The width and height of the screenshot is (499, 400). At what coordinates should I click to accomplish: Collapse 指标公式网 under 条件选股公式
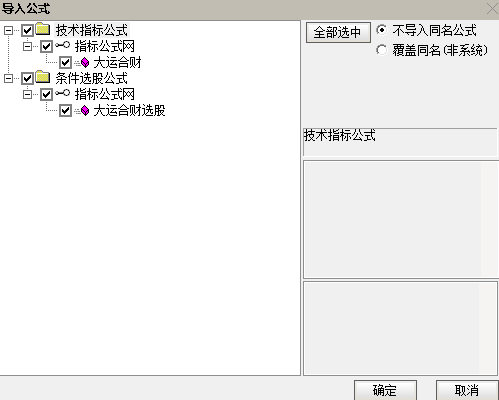pos(27,94)
